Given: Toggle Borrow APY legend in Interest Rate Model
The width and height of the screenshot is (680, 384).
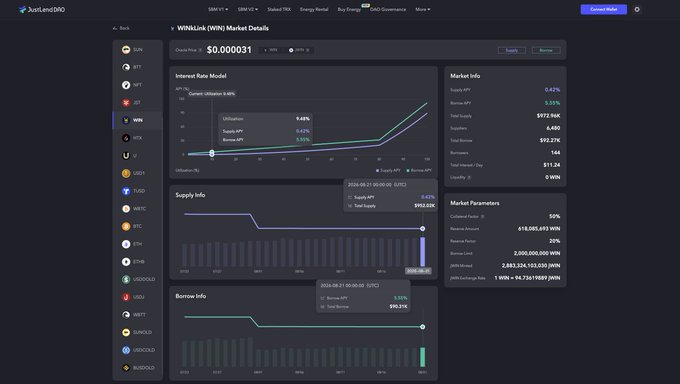Looking at the screenshot, I should tap(419, 171).
